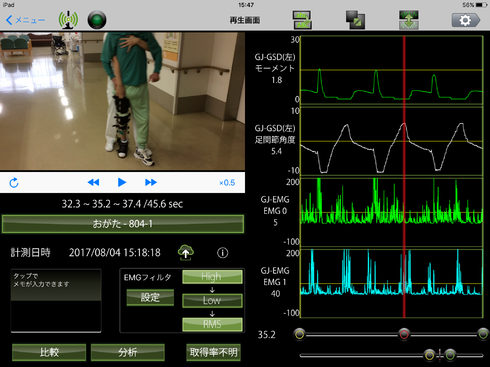The image size is (490, 367).
Task: Fast forward the video playback
Action: [151, 182]
